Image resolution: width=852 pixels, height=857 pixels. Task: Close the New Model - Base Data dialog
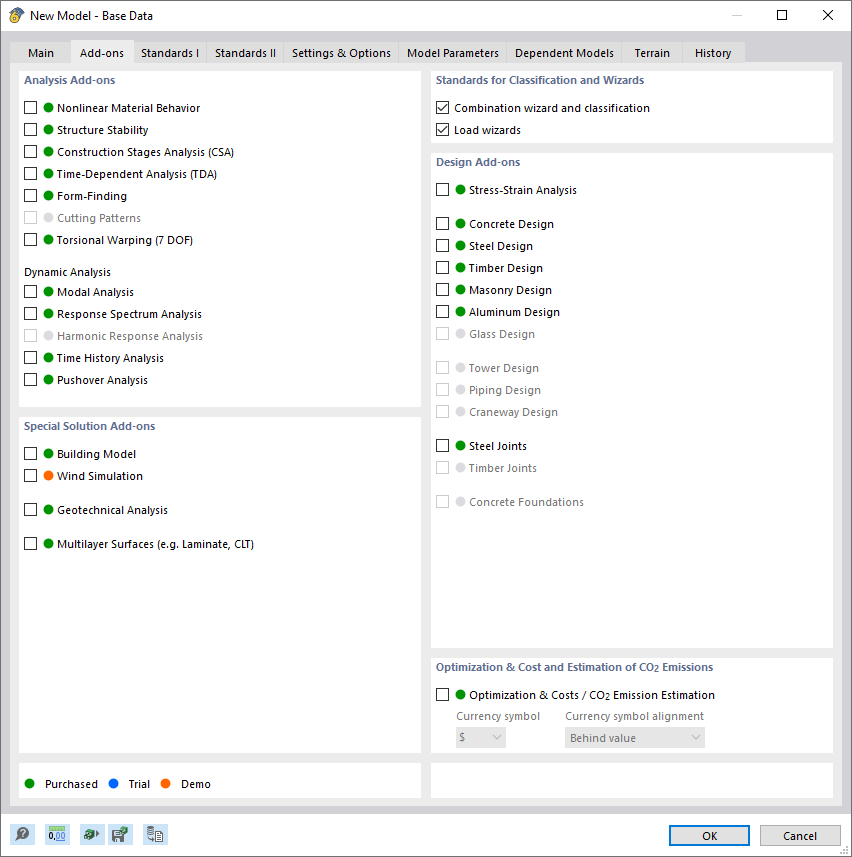[x=828, y=15]
